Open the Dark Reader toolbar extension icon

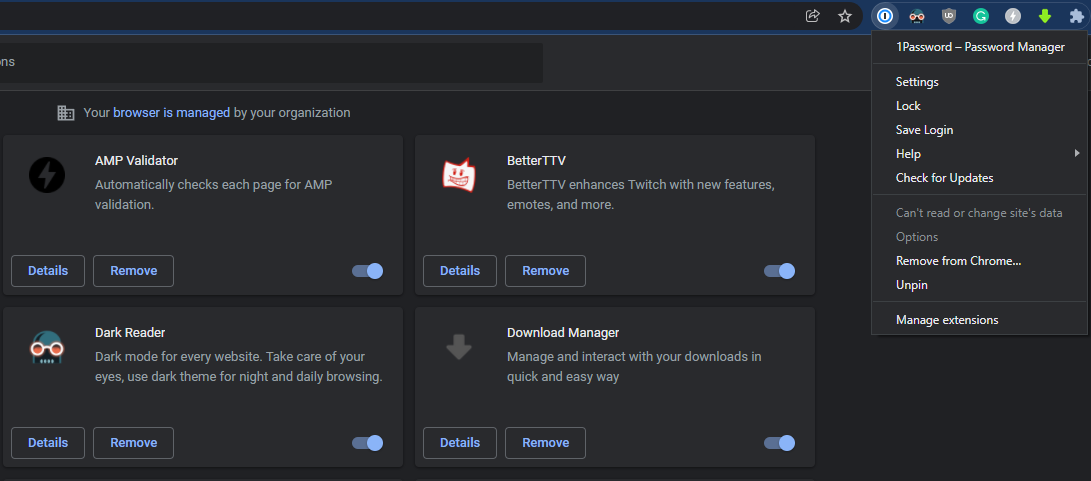[917, 16]
